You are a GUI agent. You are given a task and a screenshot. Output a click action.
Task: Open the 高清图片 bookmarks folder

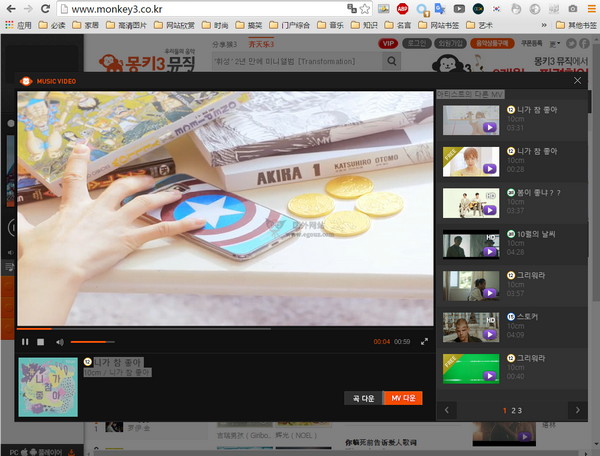coord(127,25)
